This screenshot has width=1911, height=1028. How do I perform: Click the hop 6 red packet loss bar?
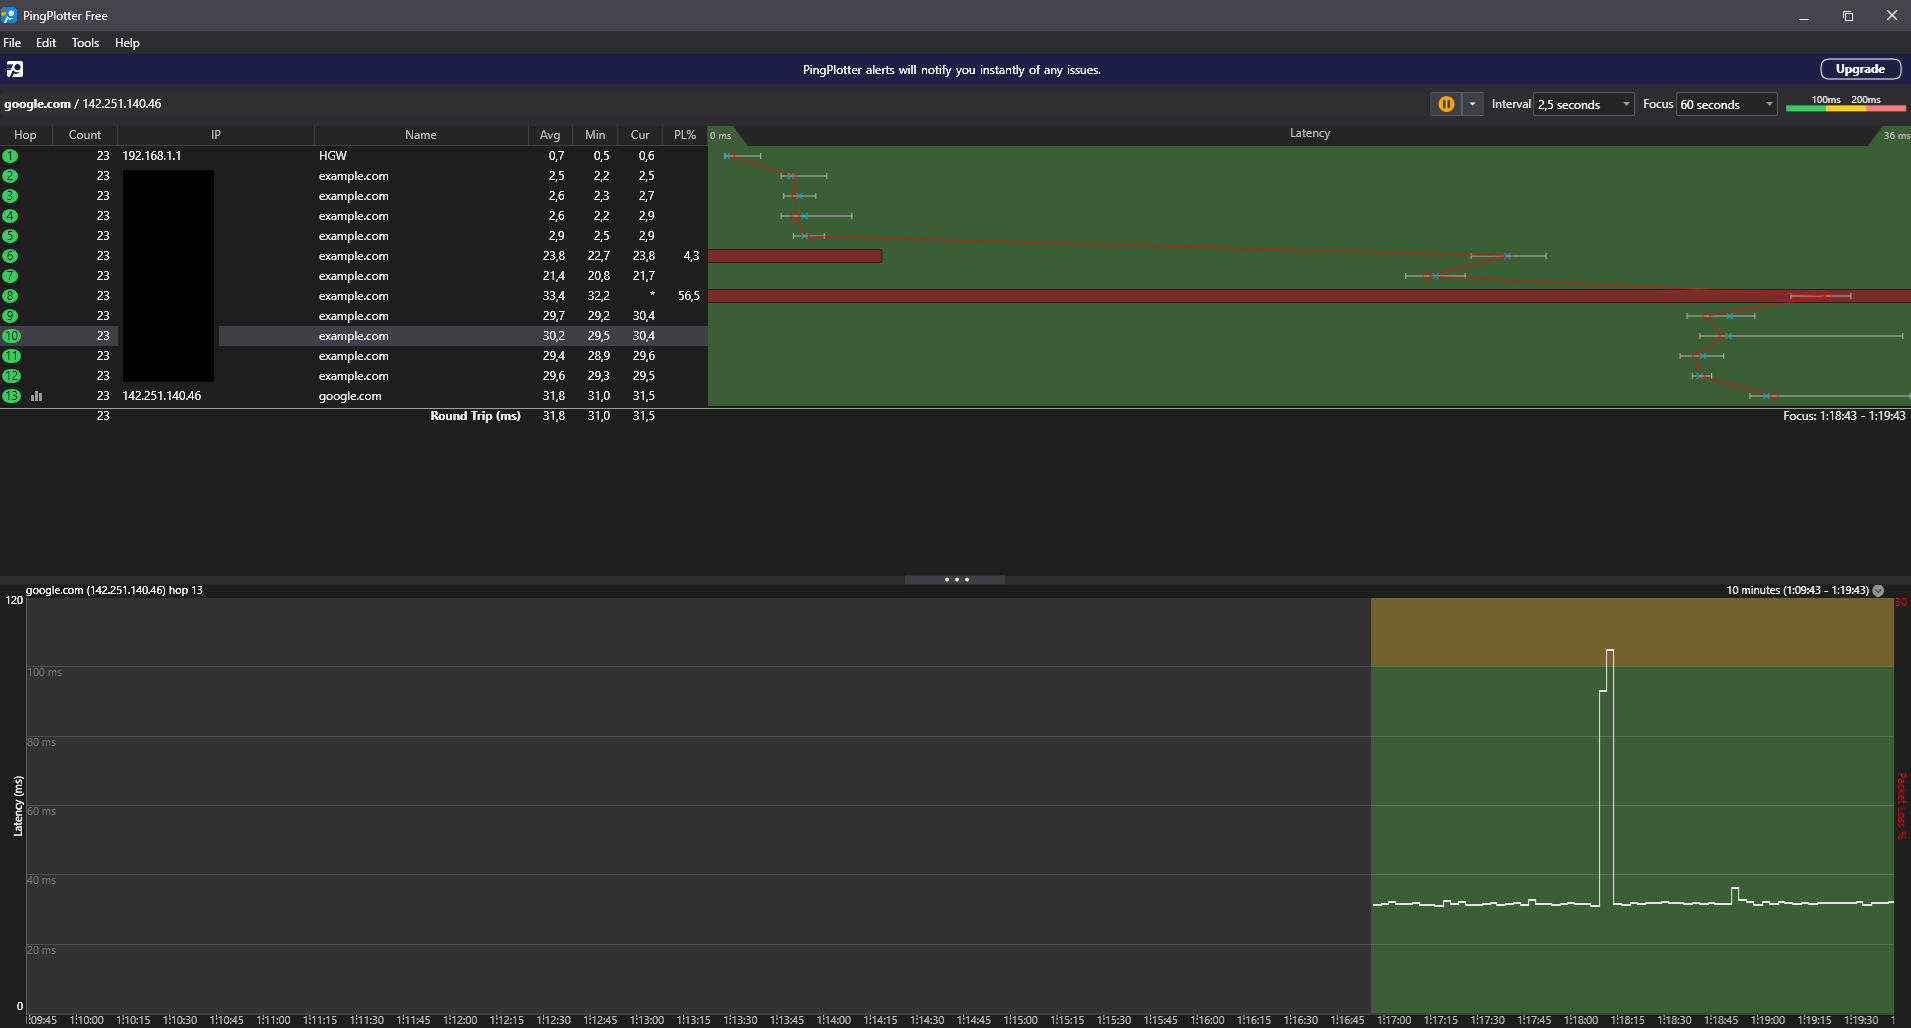coord(795,256)
